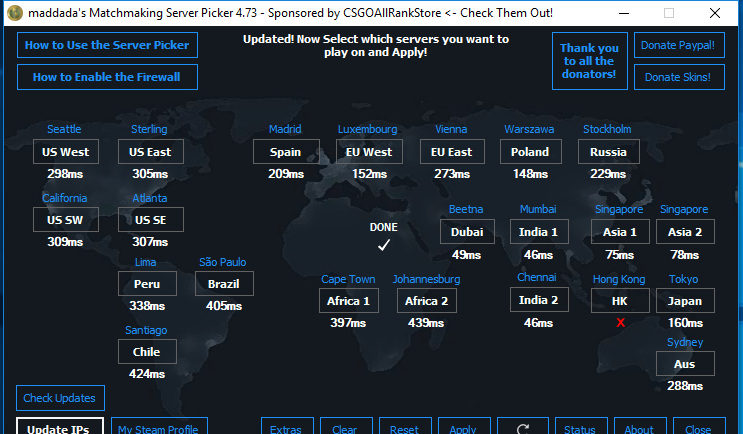Toggle the US West server button
This screenshot has height=434, width=743.
(x=66, y=152)
